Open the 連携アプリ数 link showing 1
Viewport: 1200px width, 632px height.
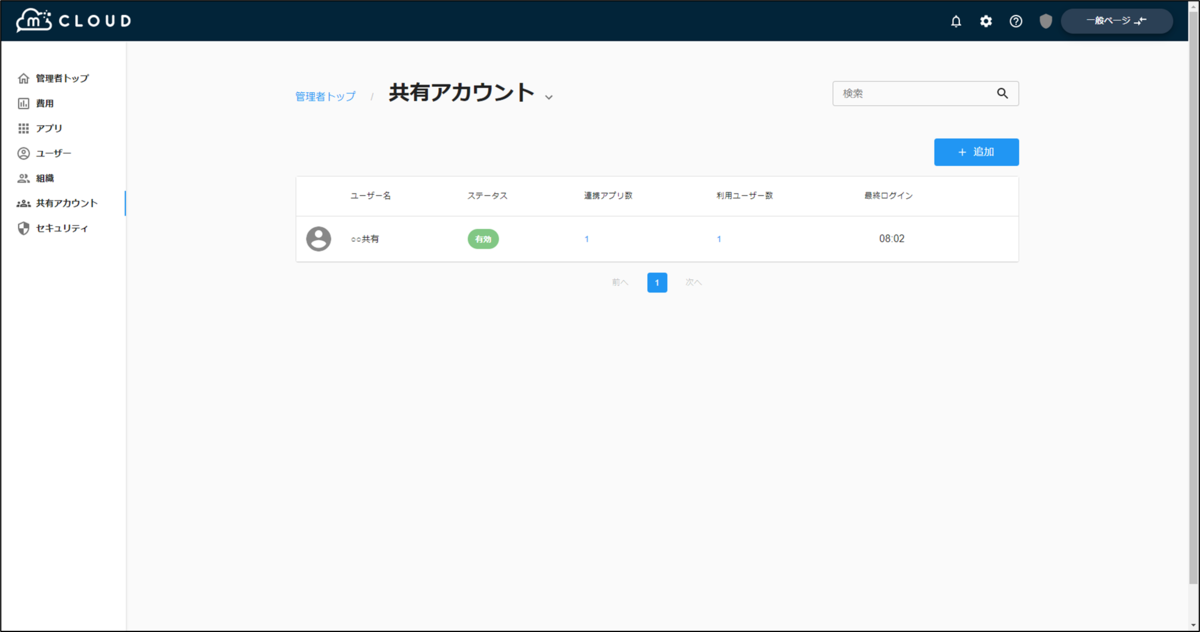(x=586, y=239)
